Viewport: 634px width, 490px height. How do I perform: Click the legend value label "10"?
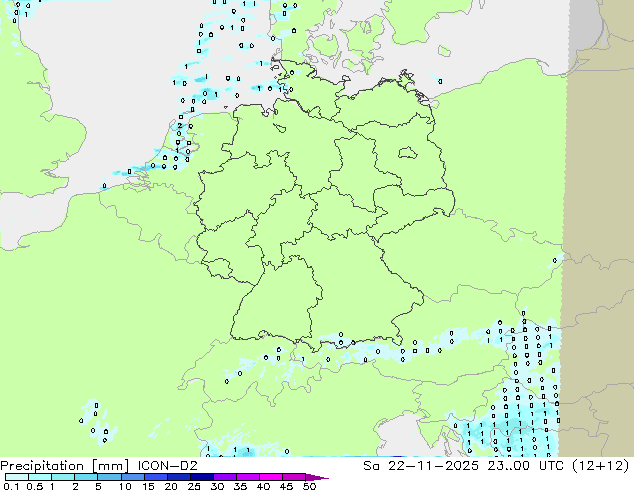coord(125,486)
